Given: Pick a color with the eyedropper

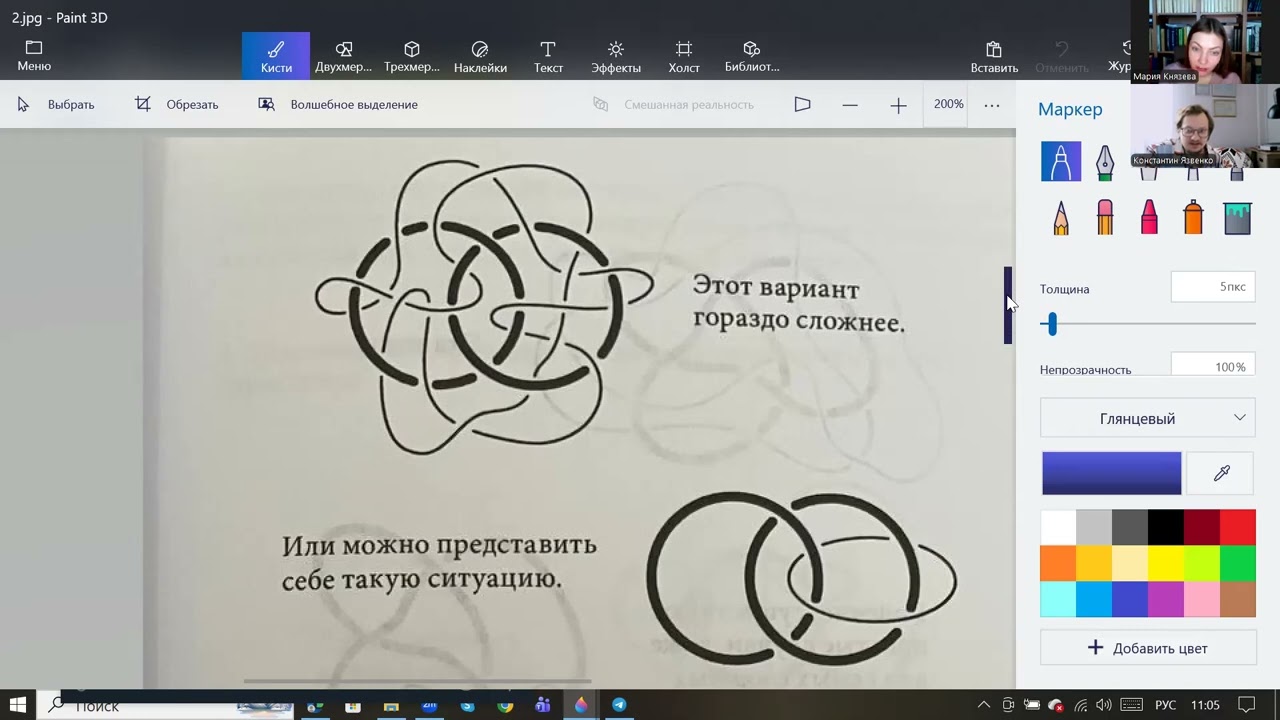Looking at the screenshot, I should click(x=1221, y=473).
